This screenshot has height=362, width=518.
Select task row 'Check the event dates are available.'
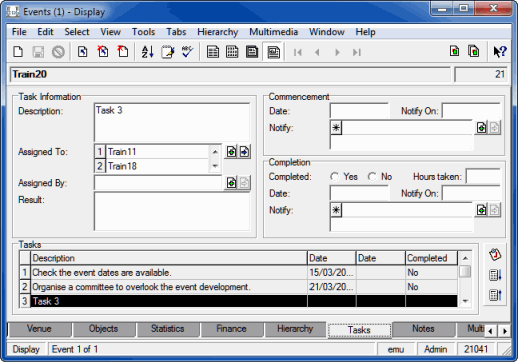[239, 273]
